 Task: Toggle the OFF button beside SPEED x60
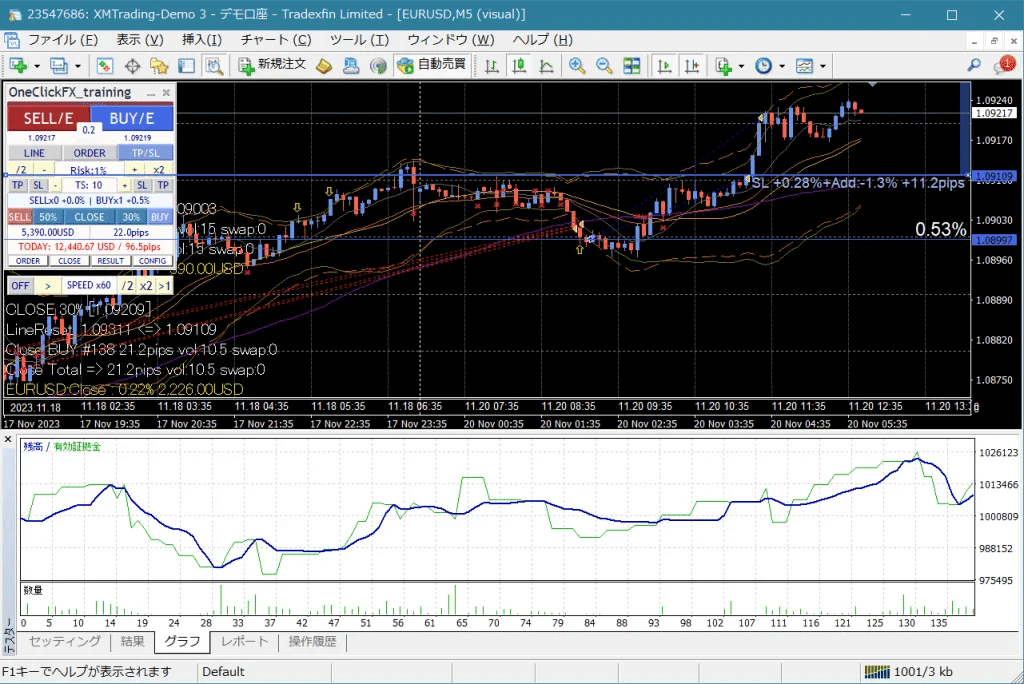point(20,285)
